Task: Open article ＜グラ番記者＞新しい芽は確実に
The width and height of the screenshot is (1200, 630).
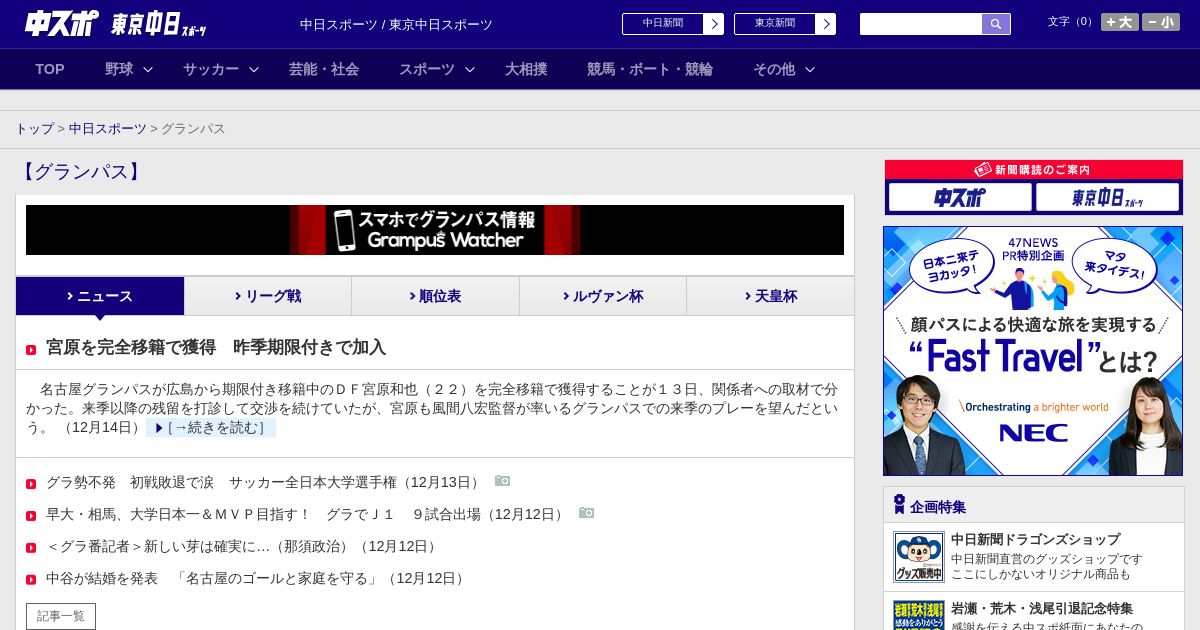Action: [x=244, y=546]
